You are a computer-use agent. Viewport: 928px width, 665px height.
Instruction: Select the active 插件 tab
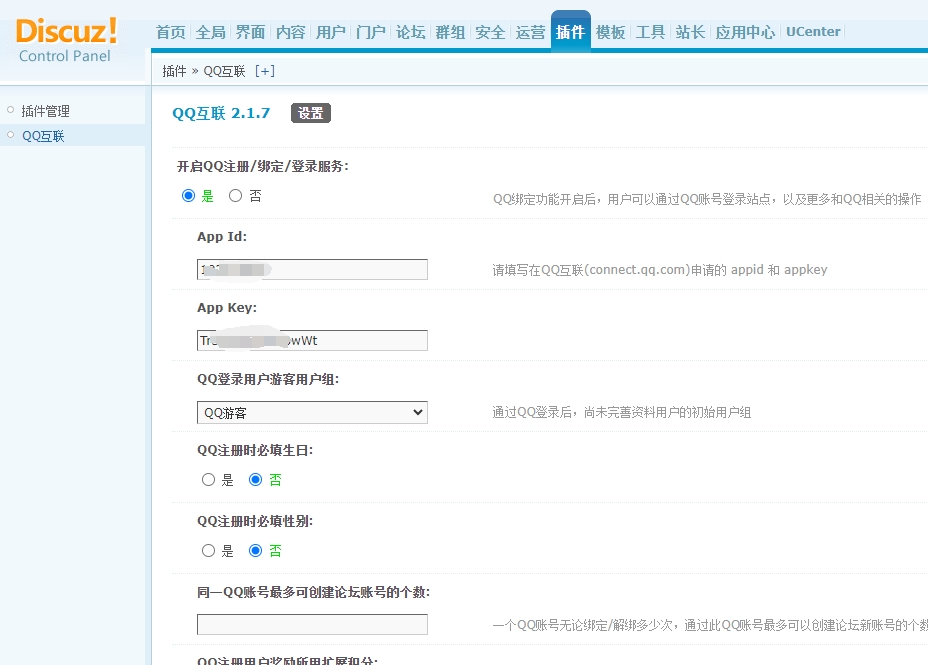click(571, 32)
